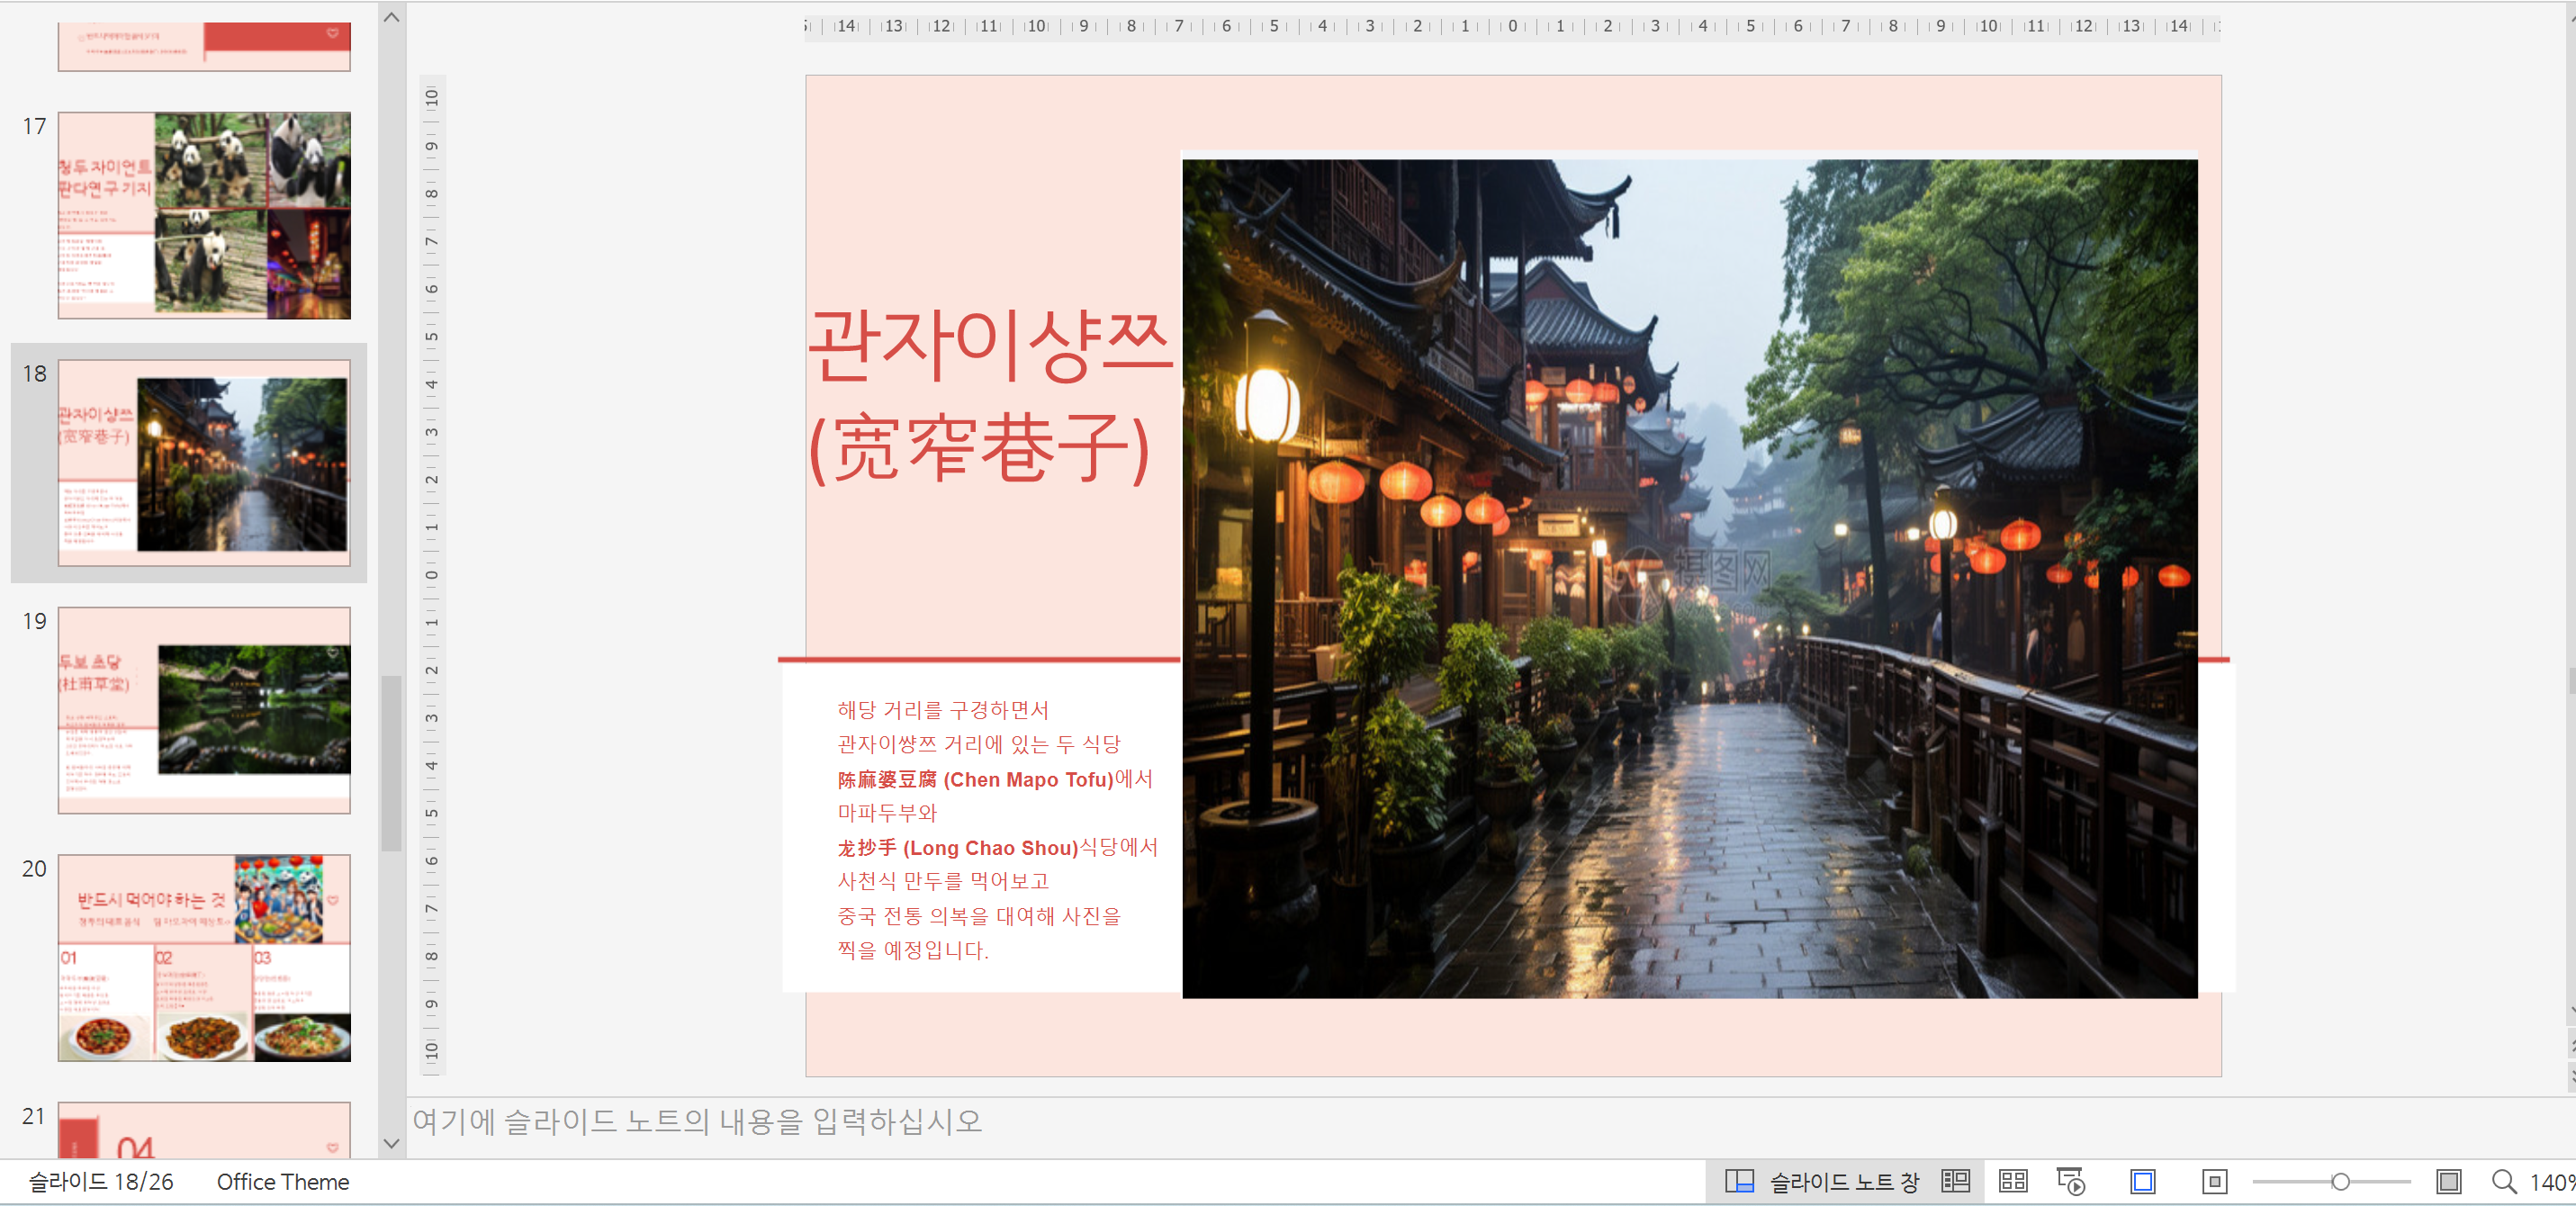Select slide 20 food thumbnail
The width and height of the screenshot is (2576, 1206).
(204, 957)
